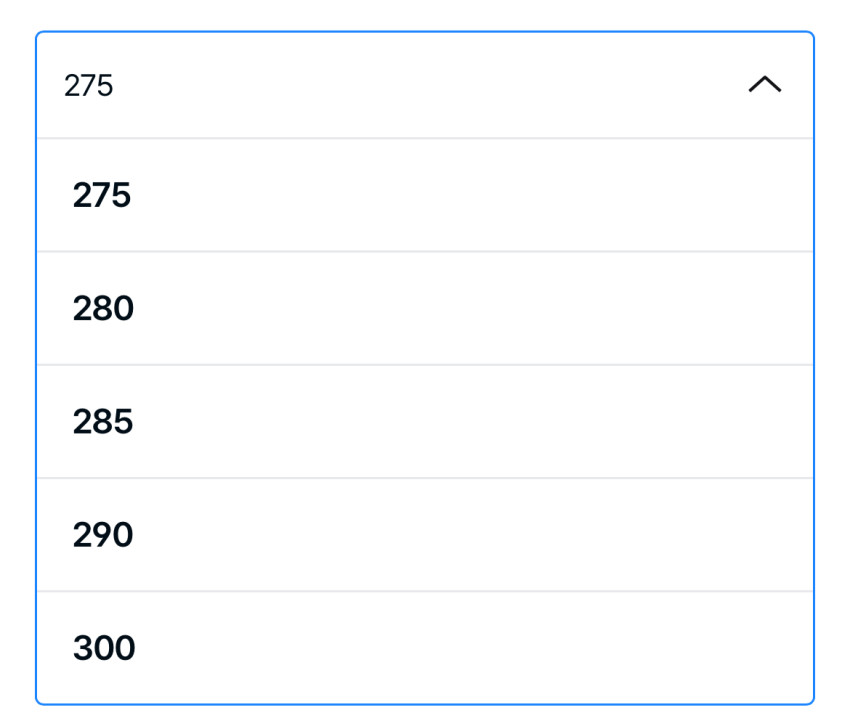Image resolution: width=850 pixels, height=718 pixels.
Task: Click the second list item 280
Action: tap(103, 309)
